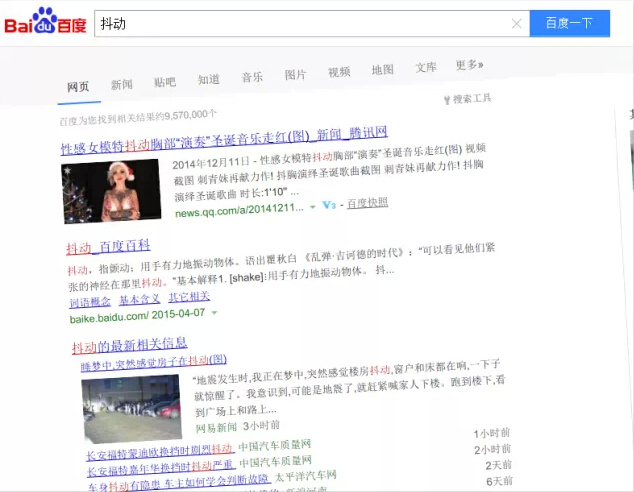Expand dropdown arrow after baike.baidu.com date
This screenshot has height=492, width=634.
(x=215, y=313)
